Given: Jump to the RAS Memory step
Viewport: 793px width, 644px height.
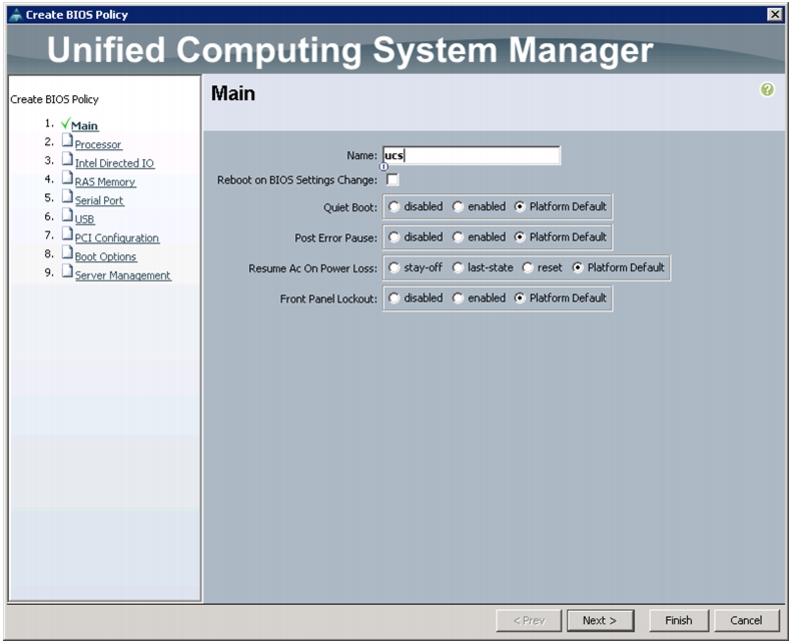Looking at the screenshot, I should 105,182.
